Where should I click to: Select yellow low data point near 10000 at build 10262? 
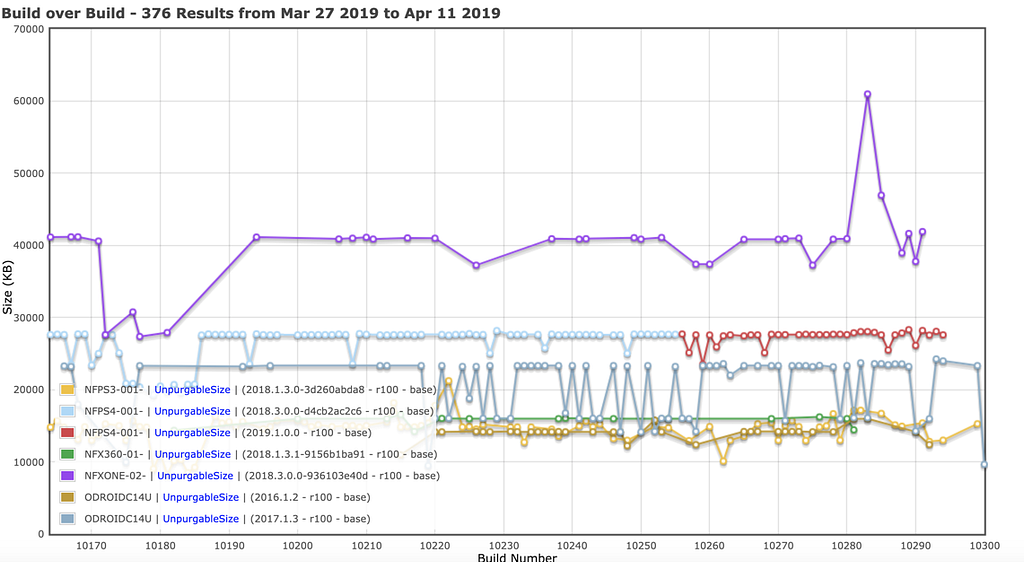pyautogui.click(x=723, y=461)
